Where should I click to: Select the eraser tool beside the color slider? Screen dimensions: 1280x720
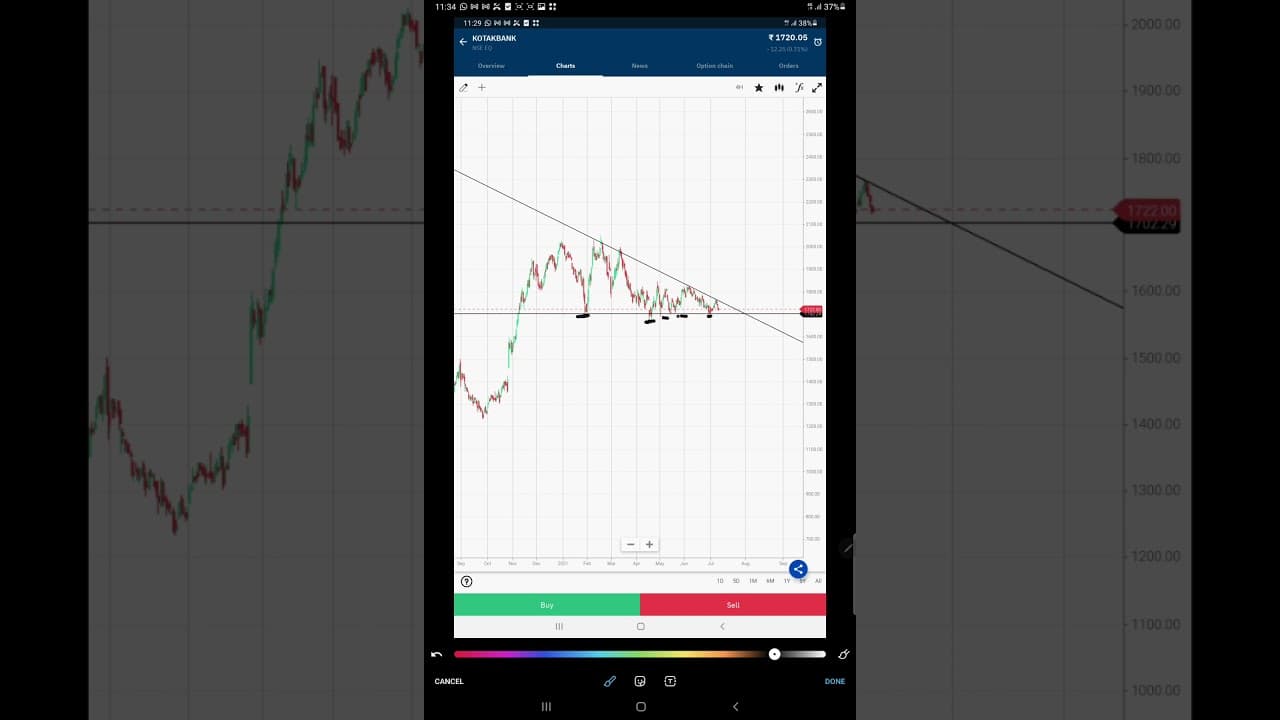(843, 654)
